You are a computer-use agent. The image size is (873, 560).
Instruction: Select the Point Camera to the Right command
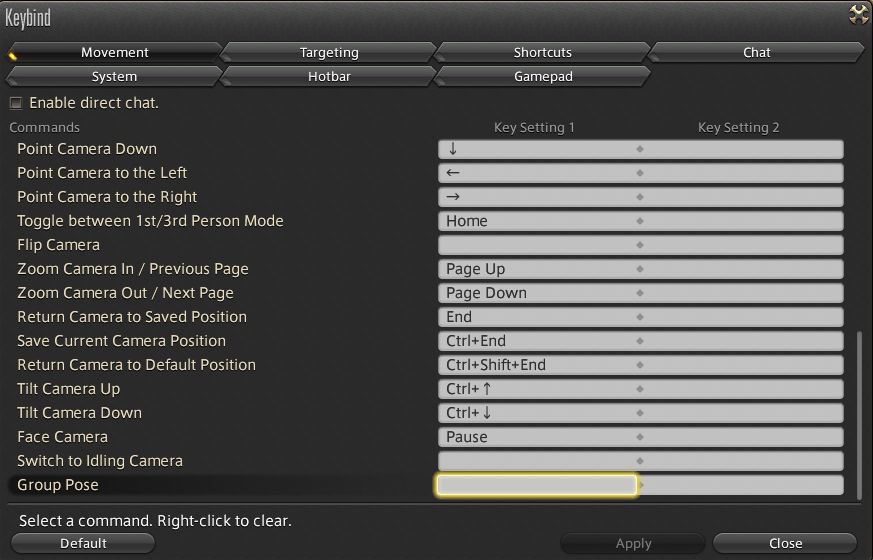[x=107, y=197]
